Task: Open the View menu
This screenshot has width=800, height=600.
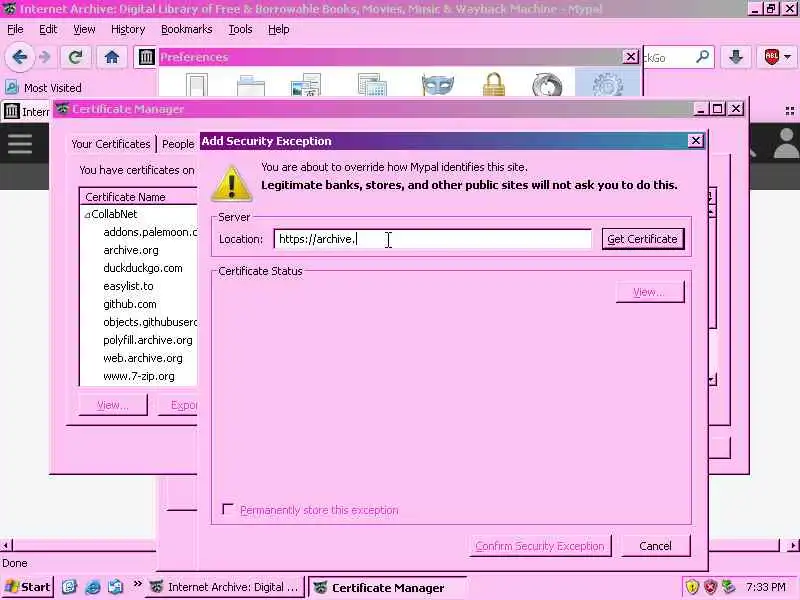Action: point(84,30)
